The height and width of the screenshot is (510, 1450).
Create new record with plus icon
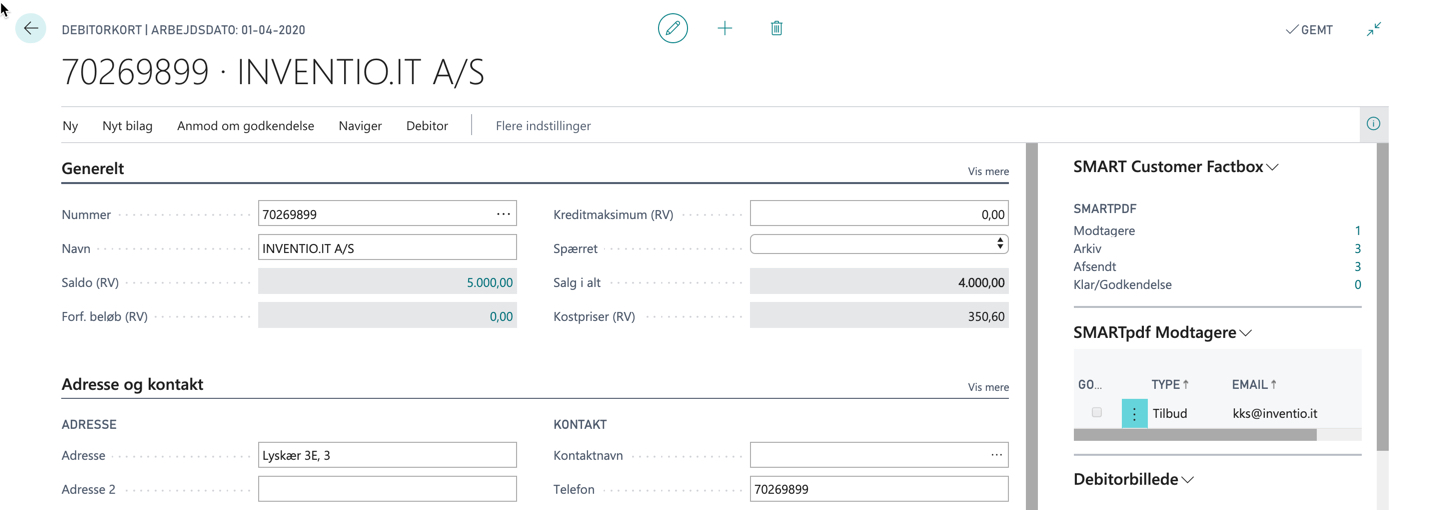(x=725, y=29)
